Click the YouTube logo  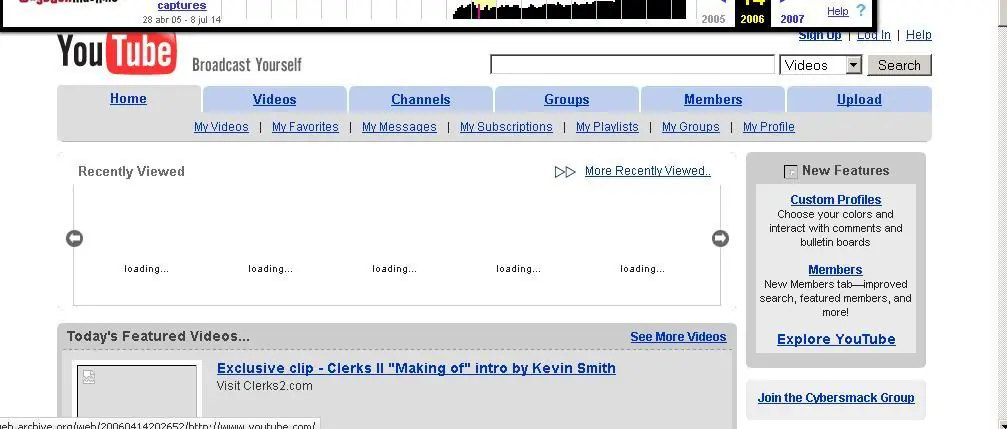point(117,53)
